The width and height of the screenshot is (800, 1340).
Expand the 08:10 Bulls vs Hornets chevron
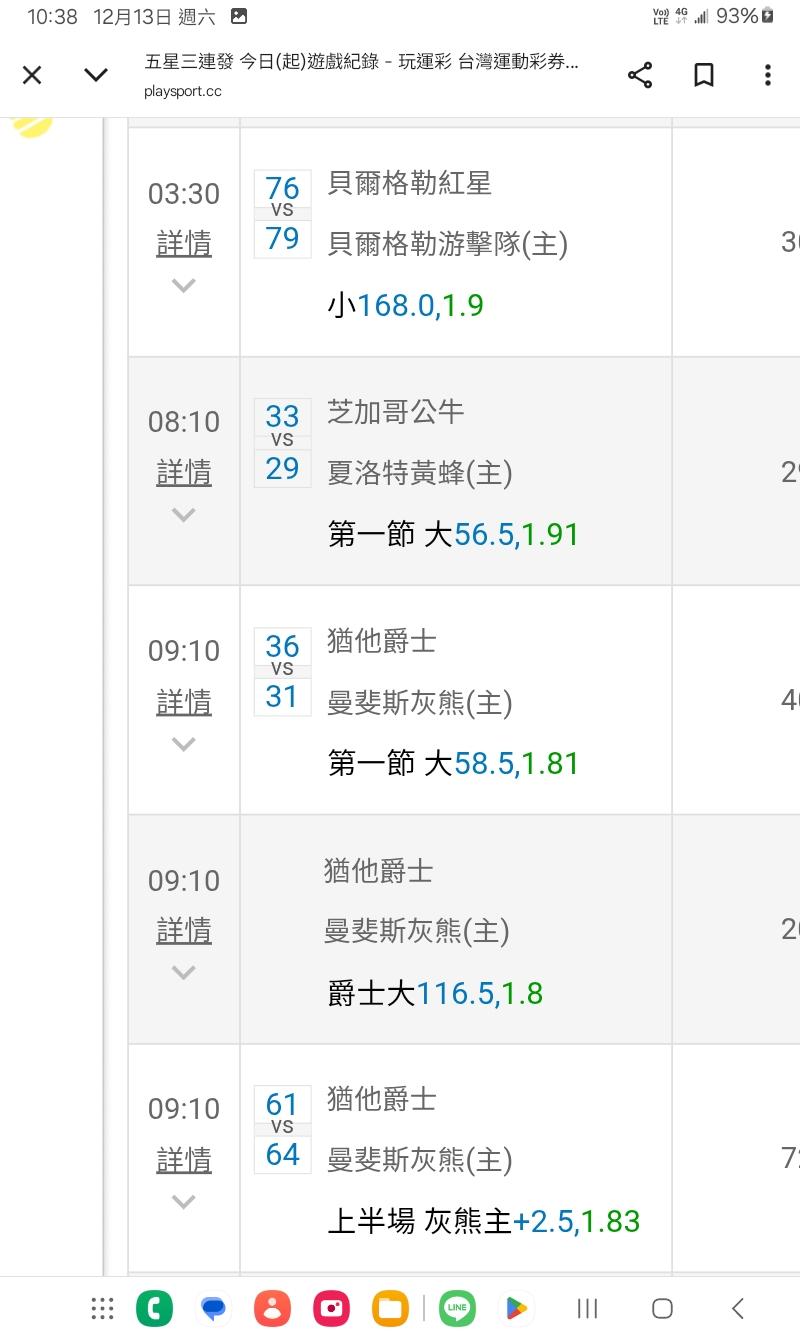(x=183, y=515)
